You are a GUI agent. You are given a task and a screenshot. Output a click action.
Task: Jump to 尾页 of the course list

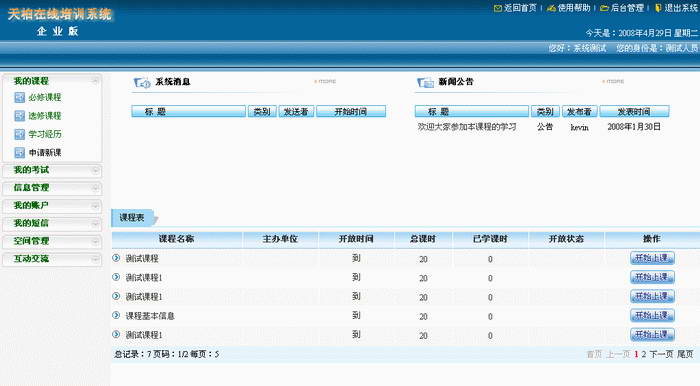pyautogui.click(x=685, y=354)
